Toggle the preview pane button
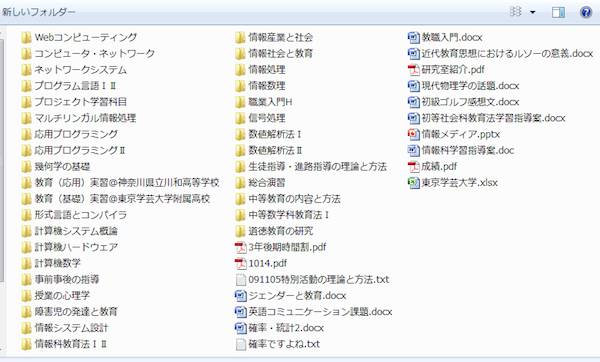 (558, 12)
